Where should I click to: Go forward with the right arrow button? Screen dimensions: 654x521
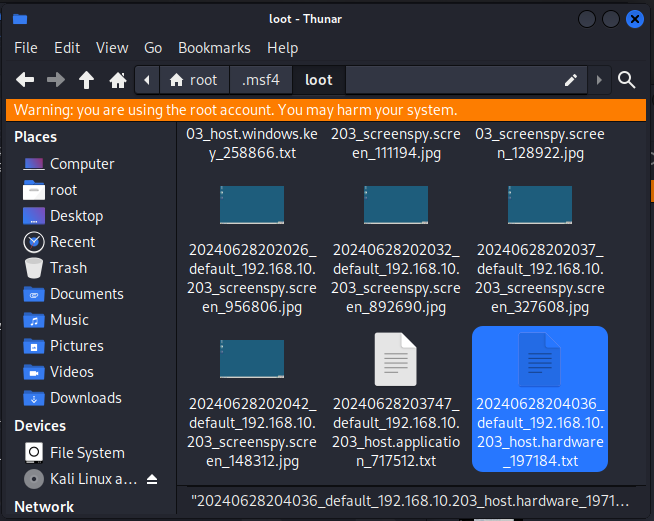point(55,79)
